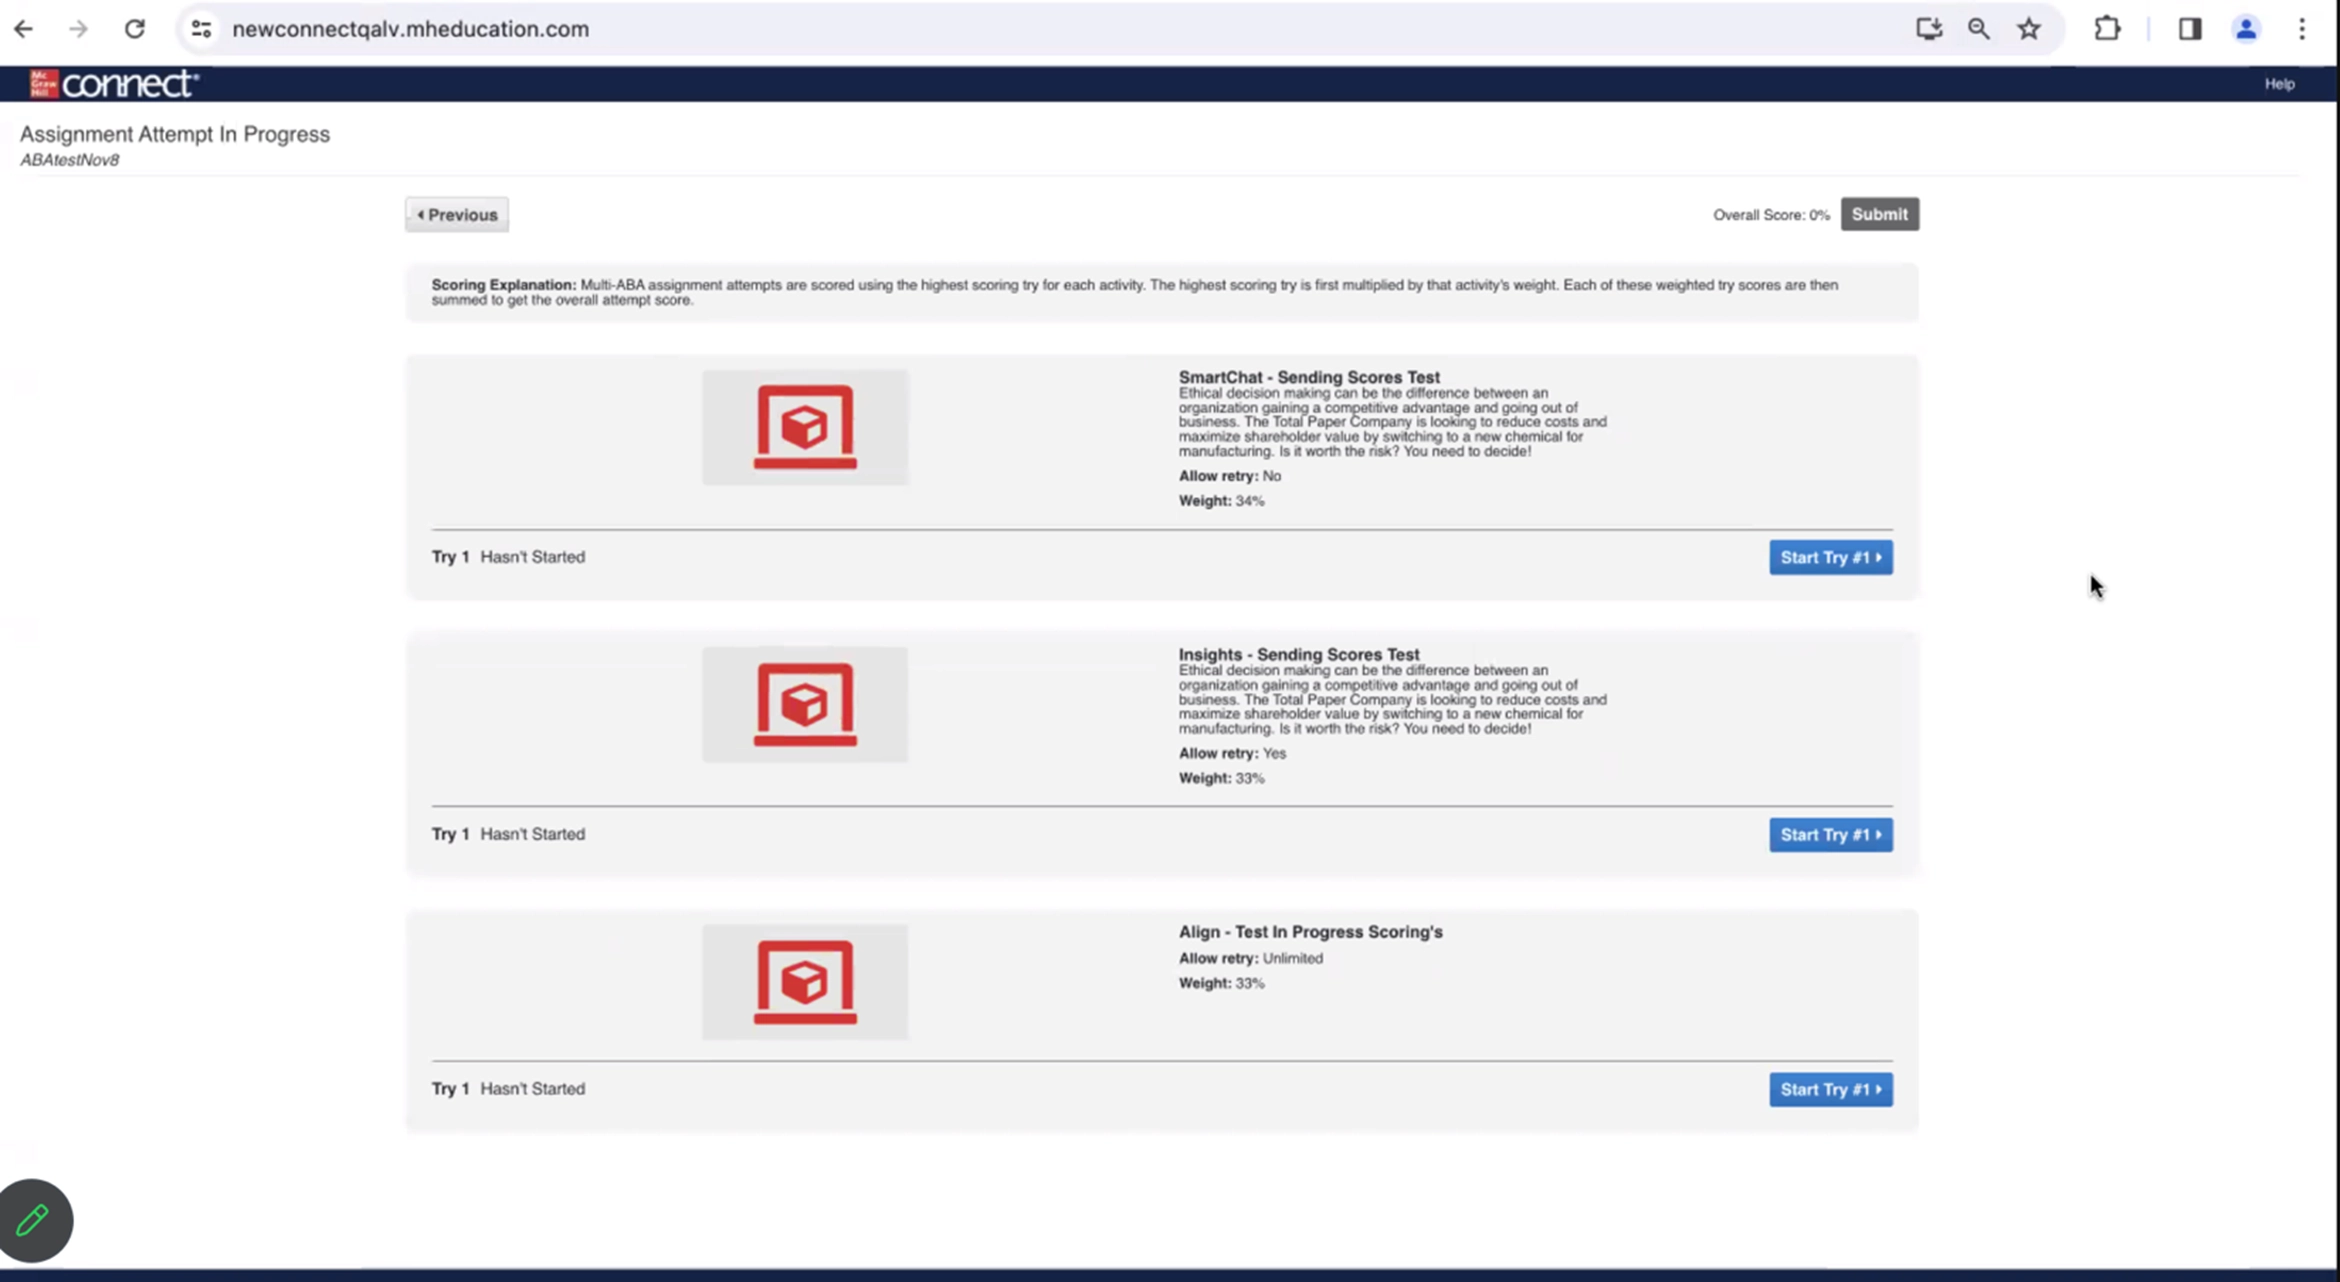Open site information icon in address bar
The width and height of the screenshot is (2340, 1282).
[x=201, y=29]
